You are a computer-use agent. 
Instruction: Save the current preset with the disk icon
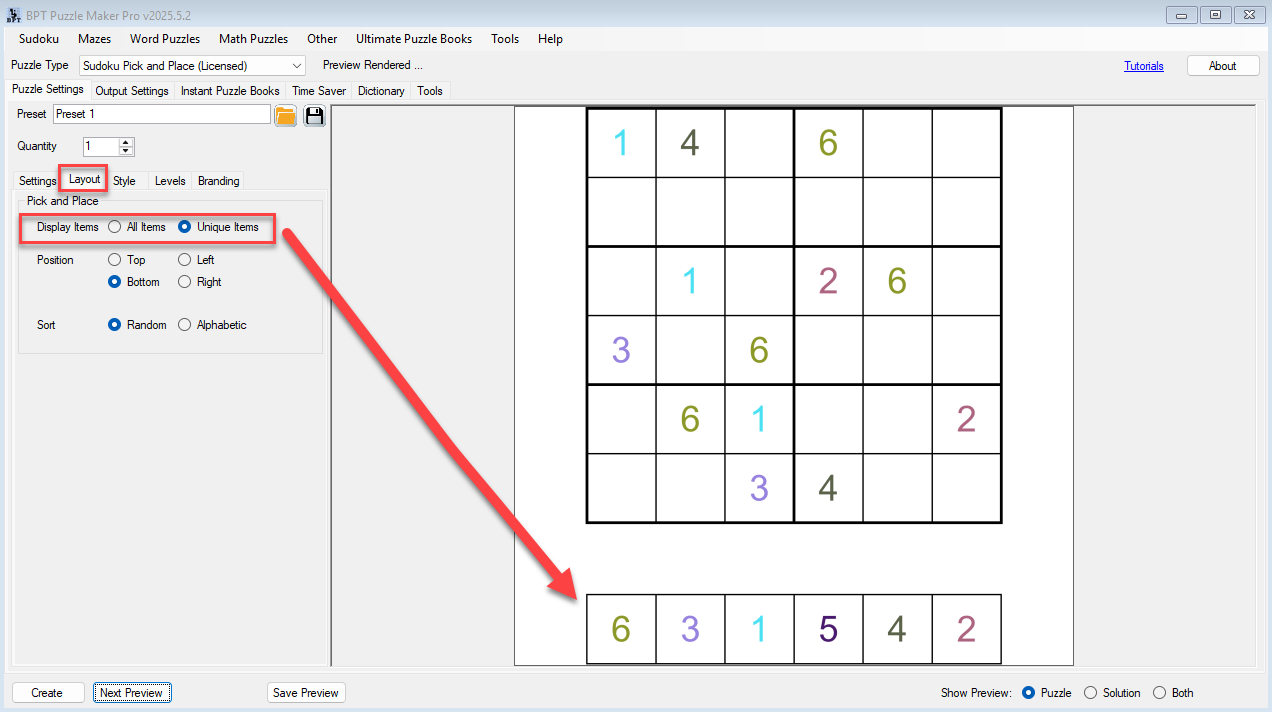pos(314,115)
